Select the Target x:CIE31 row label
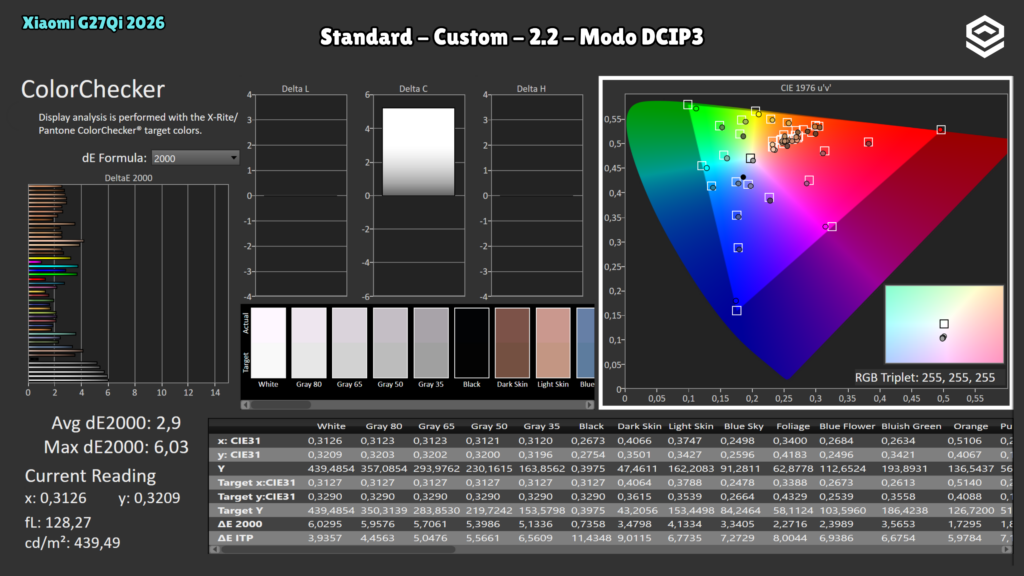The height and width of the screenshot is (576, 1024). 256,483
